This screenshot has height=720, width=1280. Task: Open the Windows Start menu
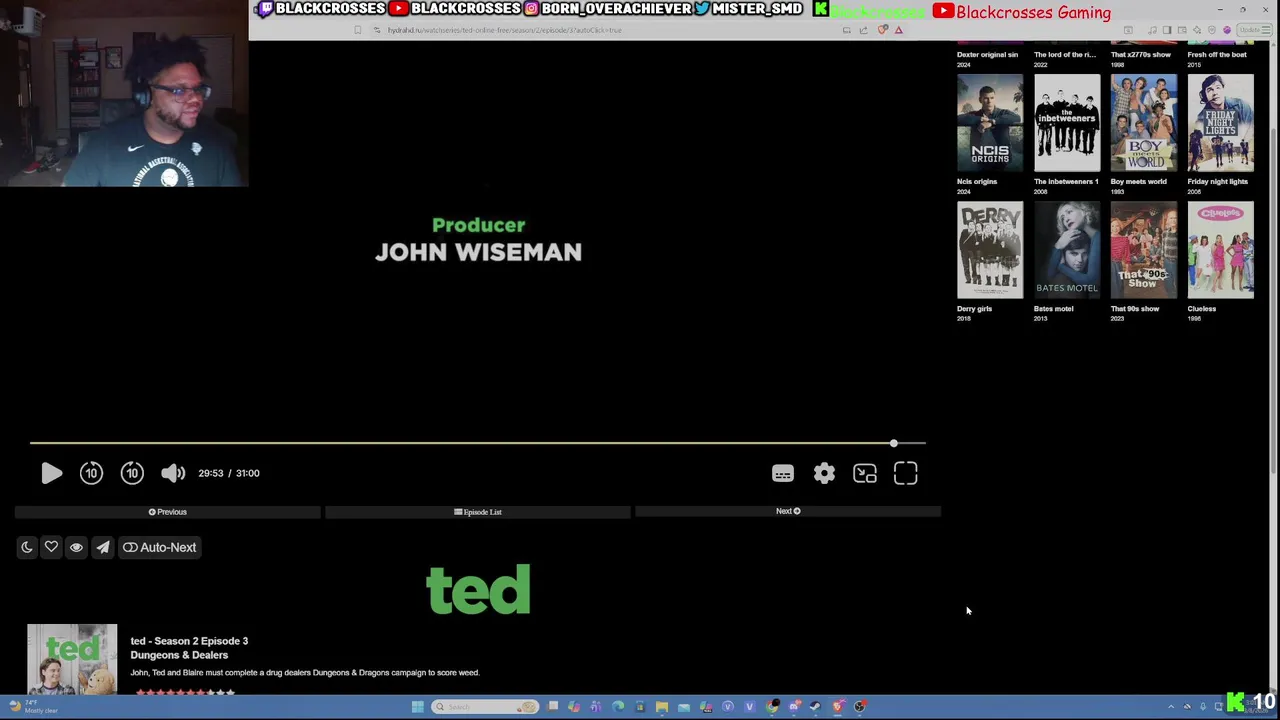pyautogui.click(x=417, y=707)
